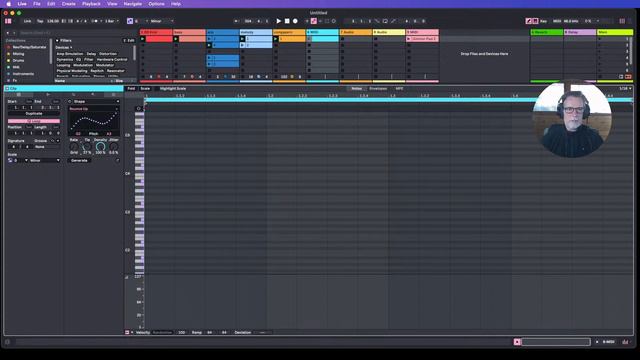Launch the clip in the orange track
The height and width of the screenshot is (360, 640).
(x=276, y=39)
